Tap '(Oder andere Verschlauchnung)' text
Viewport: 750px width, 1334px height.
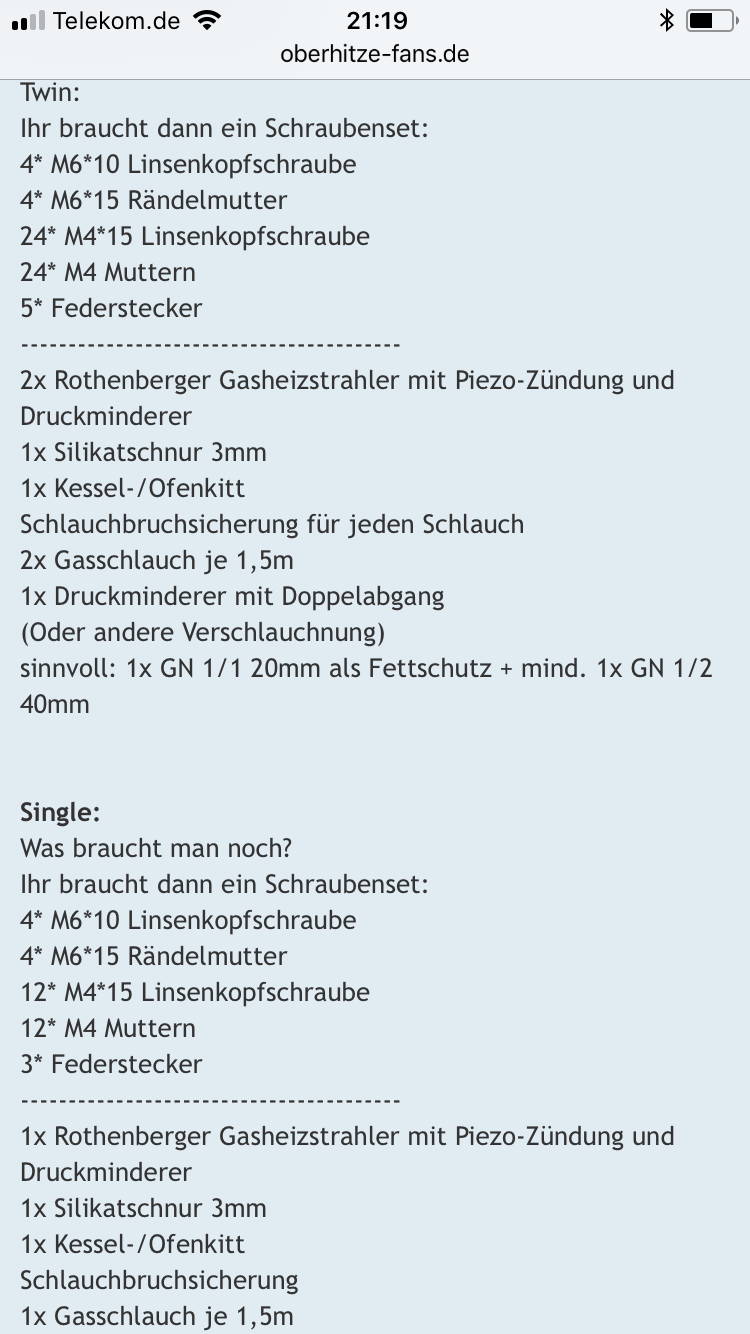[x=203, y=633]
